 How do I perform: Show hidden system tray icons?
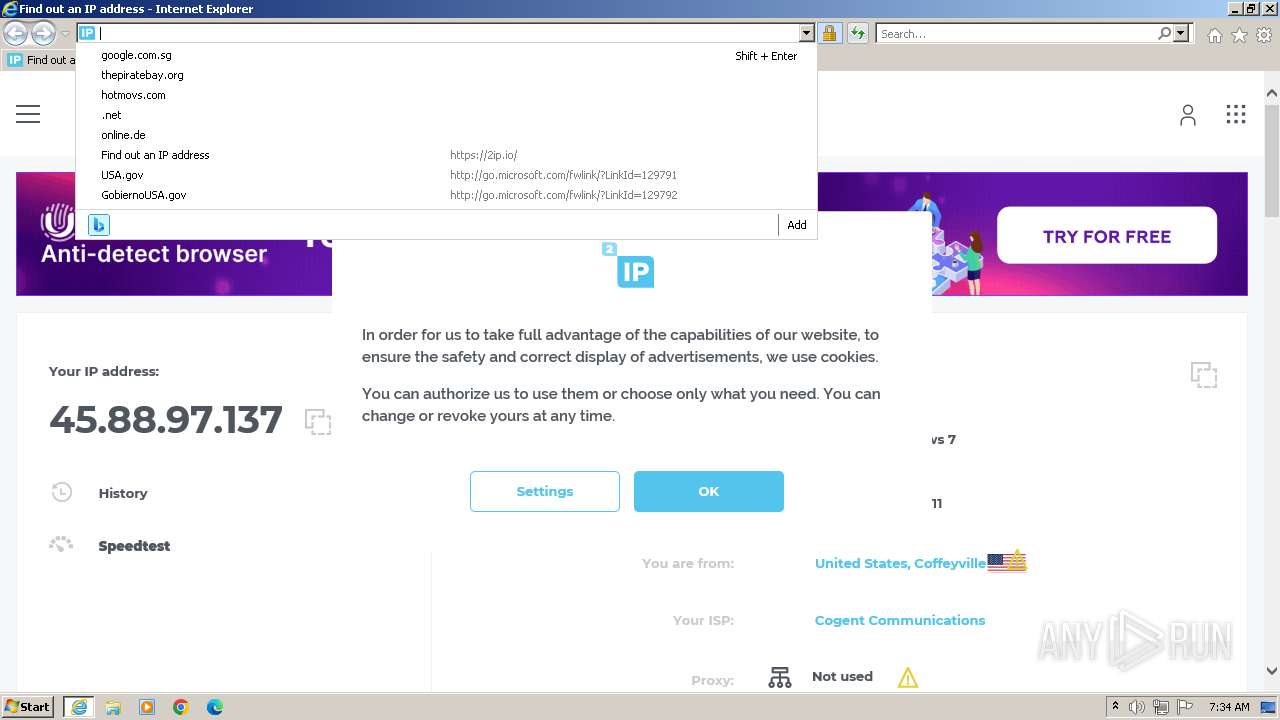1115,707
